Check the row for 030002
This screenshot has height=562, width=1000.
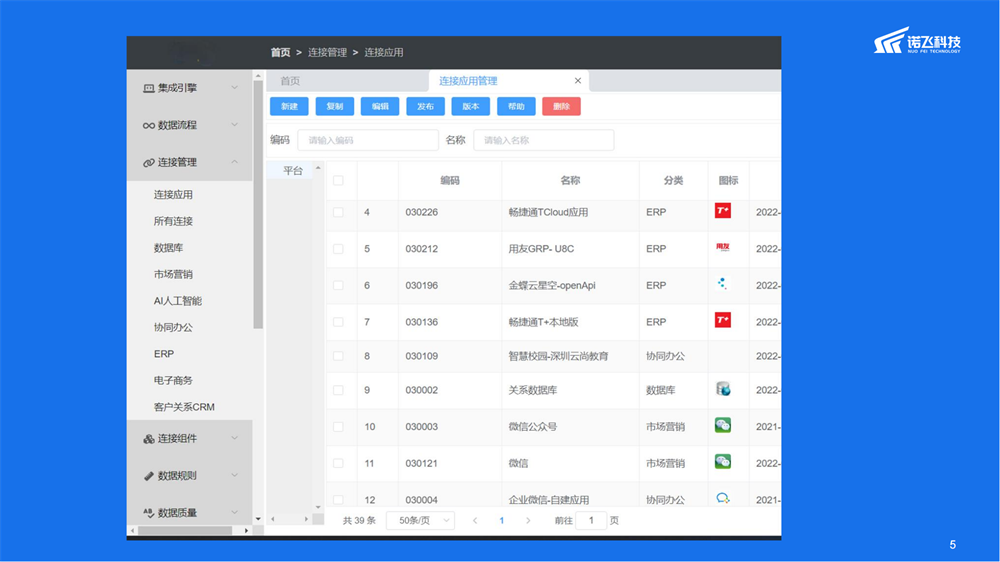click(x=338, y=390)
